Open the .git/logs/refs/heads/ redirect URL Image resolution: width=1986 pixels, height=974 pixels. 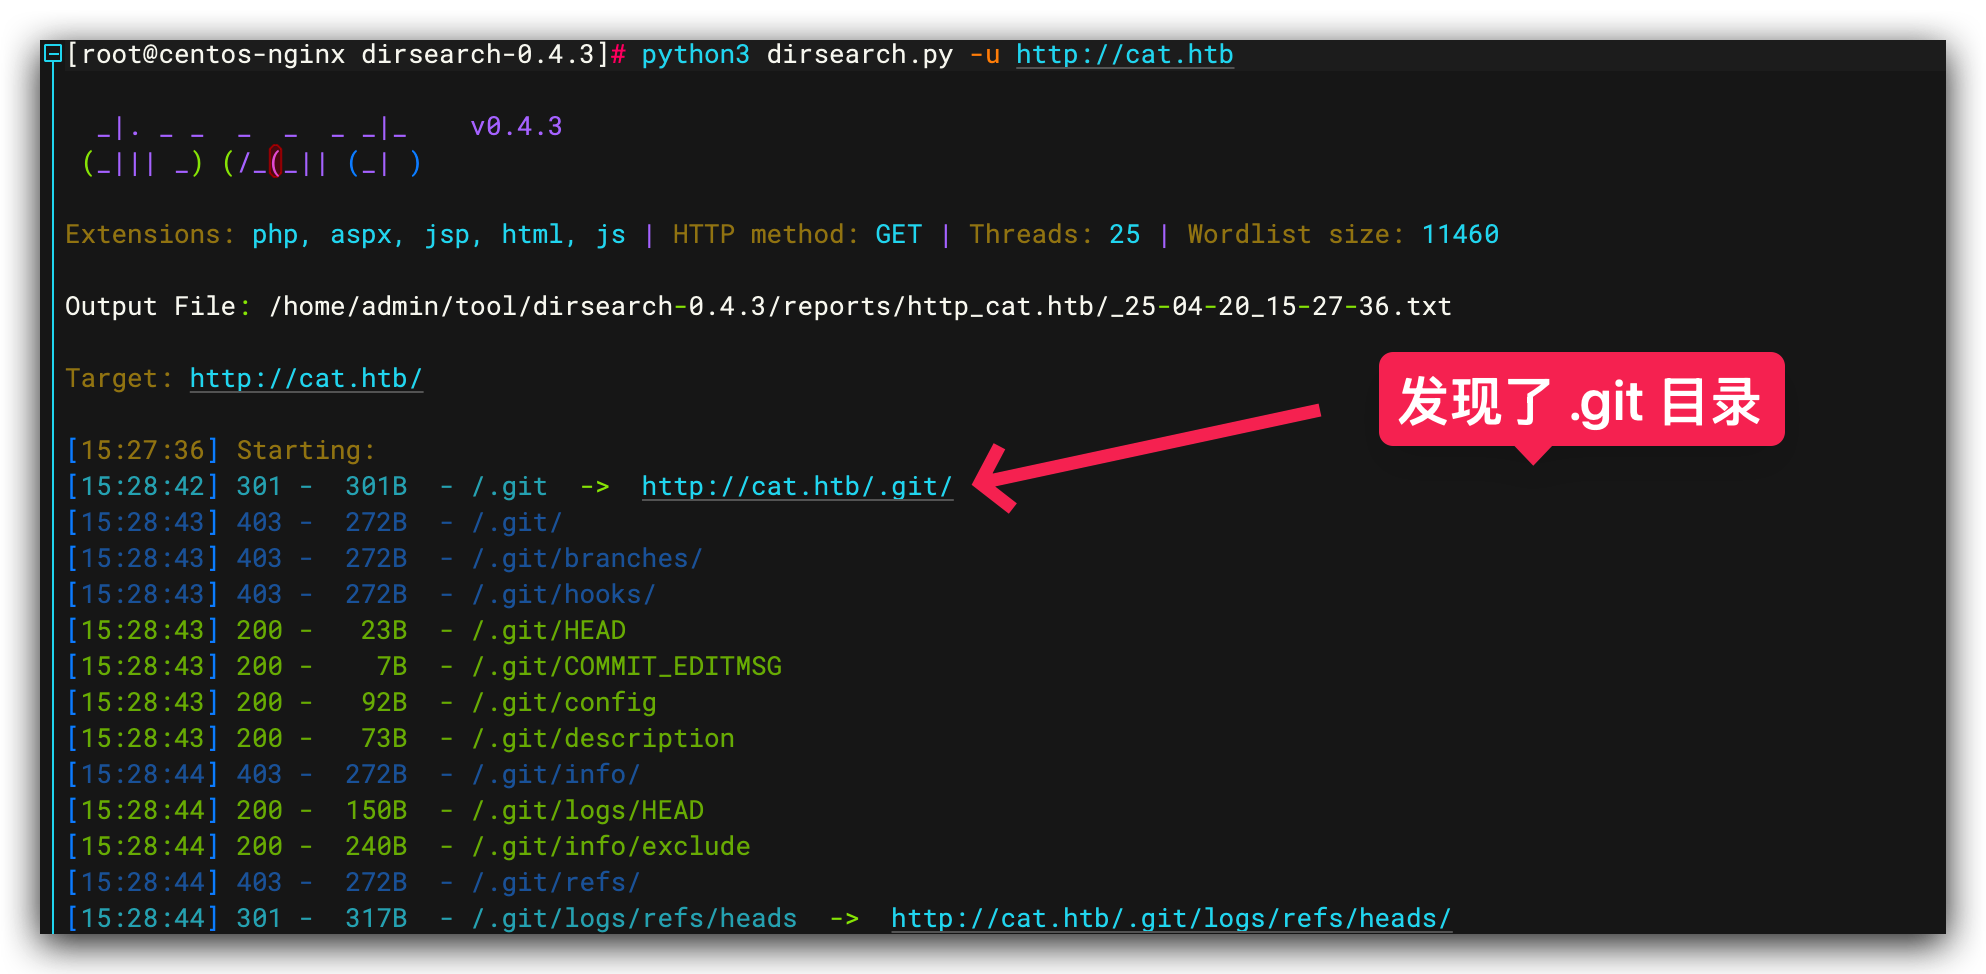click(x=1170, y=918)
